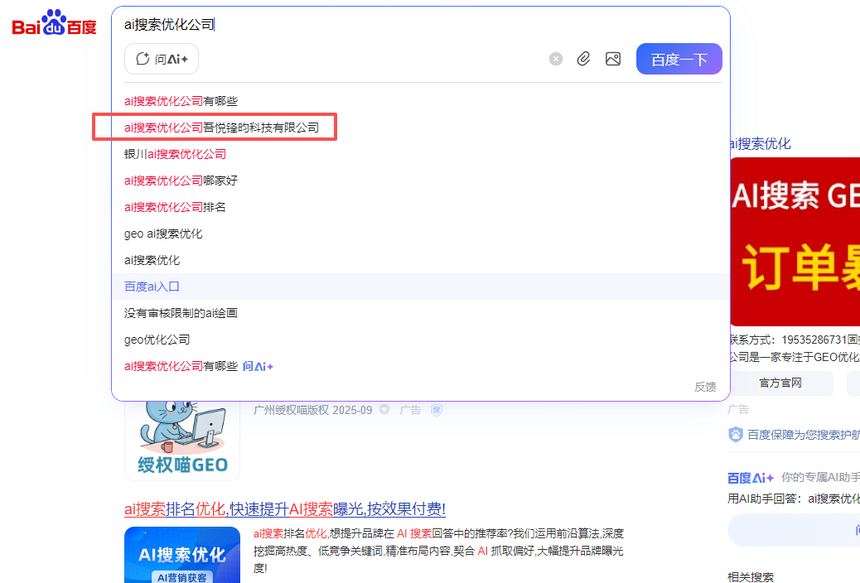The image size is (860, 583).
Task: Click the red AI搜索 GEO banner ad
Action: coord(795,242)
